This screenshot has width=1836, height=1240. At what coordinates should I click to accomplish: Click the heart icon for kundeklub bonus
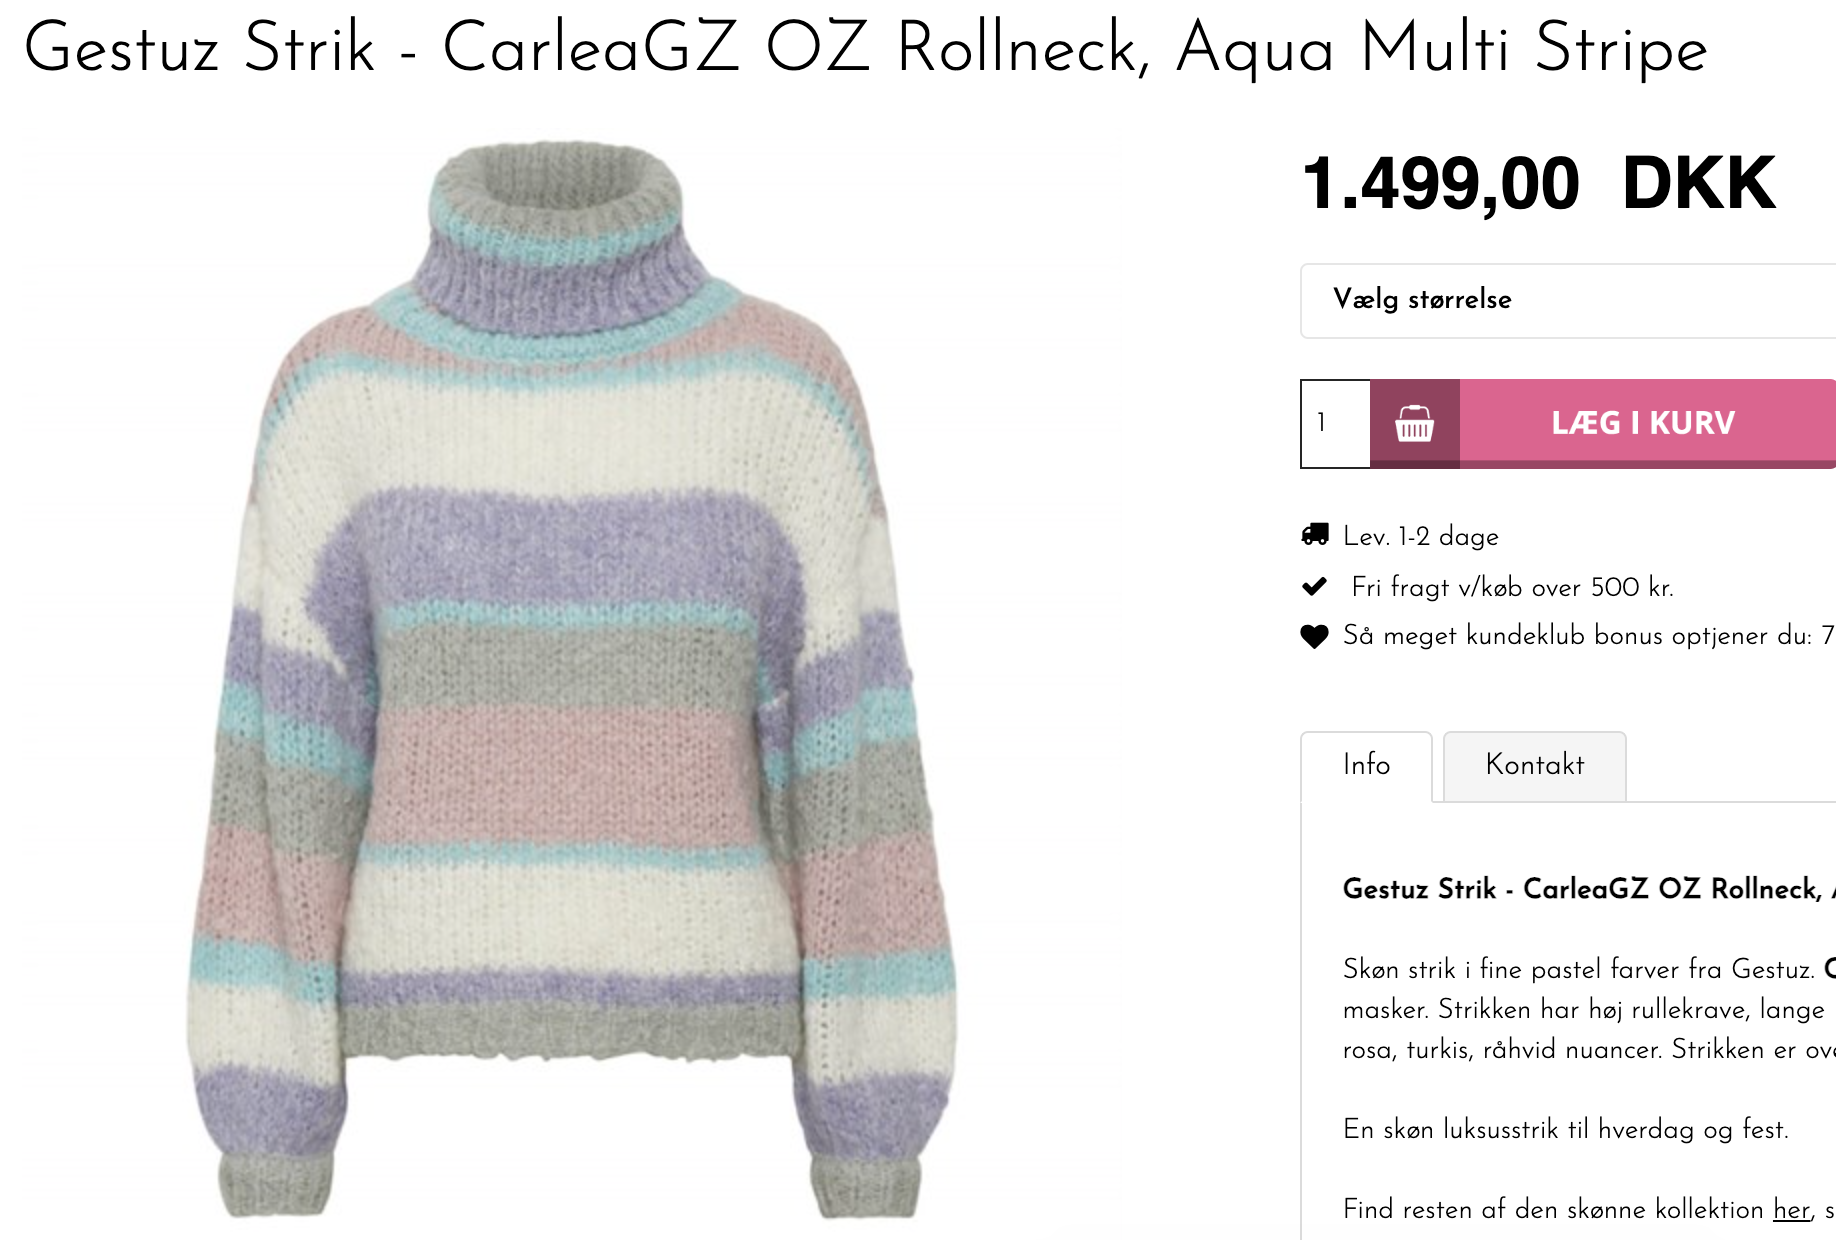(1314, 636)
